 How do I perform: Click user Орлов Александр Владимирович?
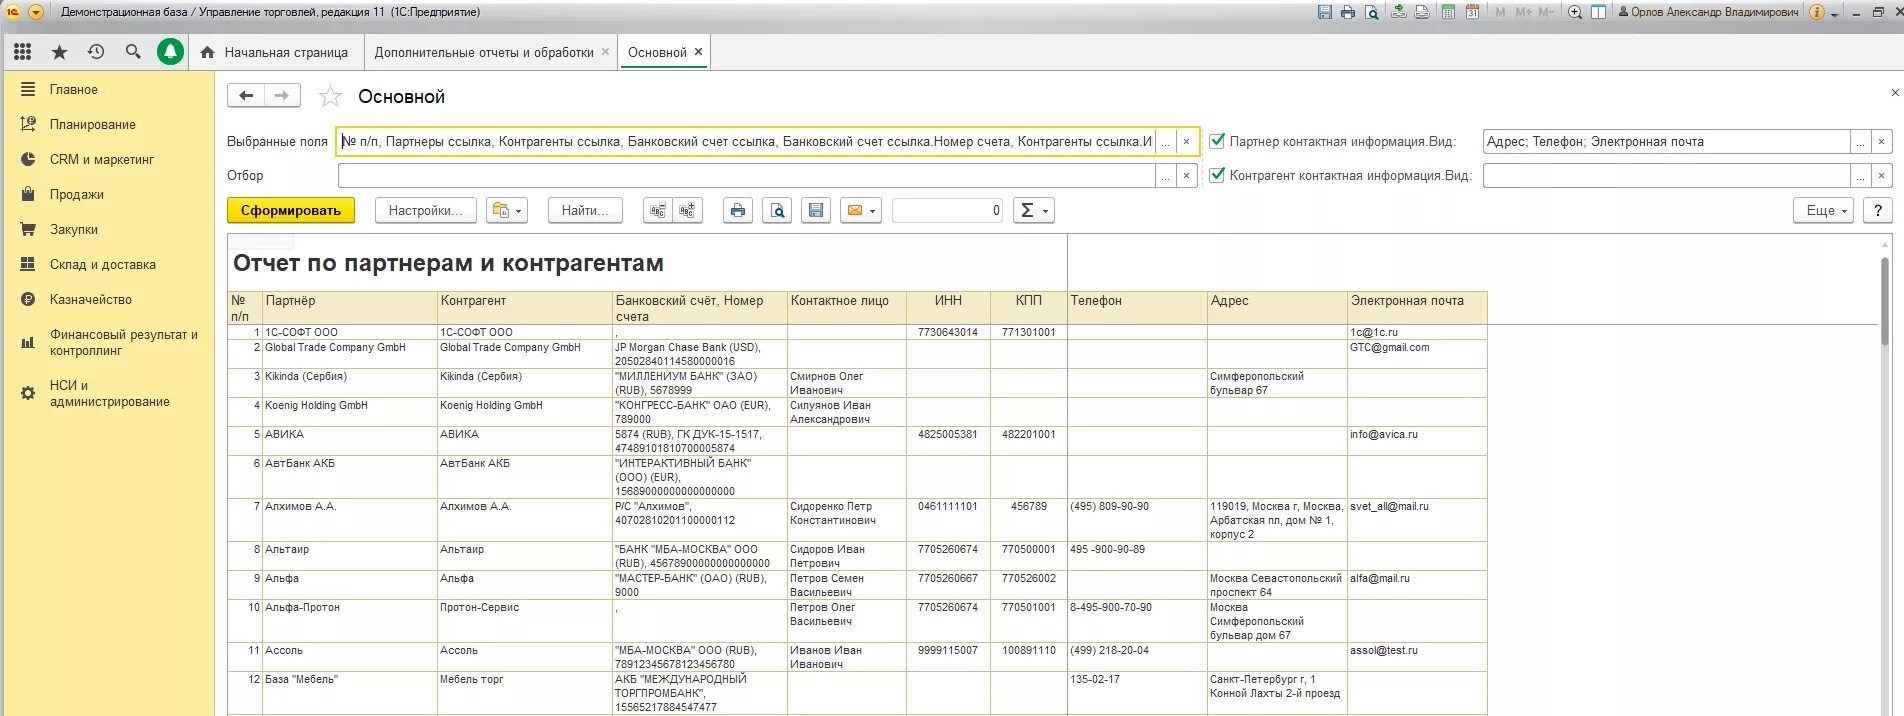pos(1707,12)
